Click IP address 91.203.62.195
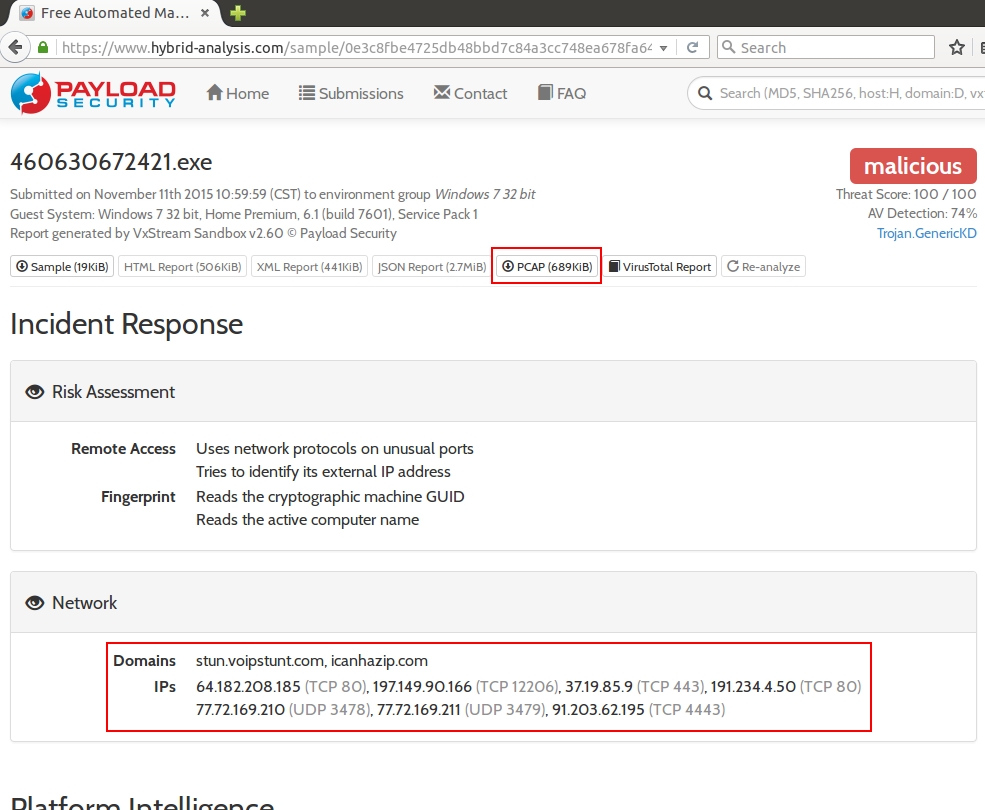Viewport: 985px width, 810px height. coord(598,709)
